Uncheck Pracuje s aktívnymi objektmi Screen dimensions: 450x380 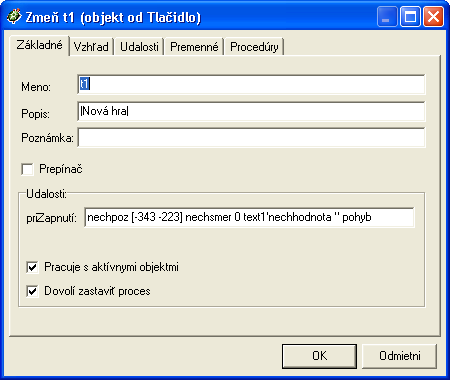[32, 267]
